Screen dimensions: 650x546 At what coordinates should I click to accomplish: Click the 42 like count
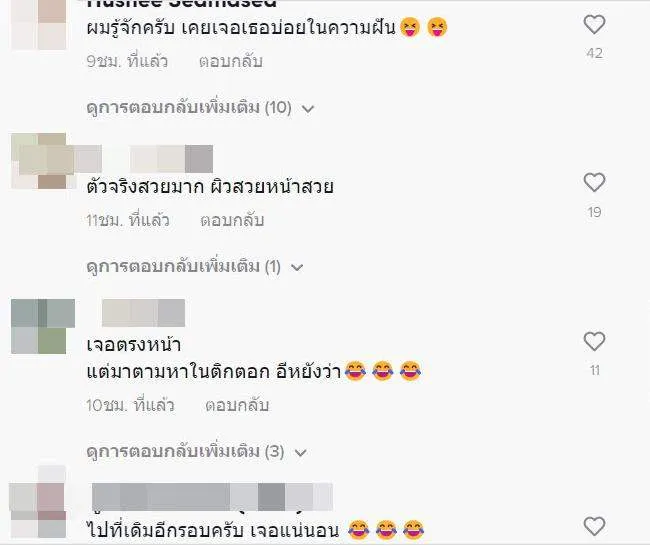pyautogui.click(x=594, y=53)
